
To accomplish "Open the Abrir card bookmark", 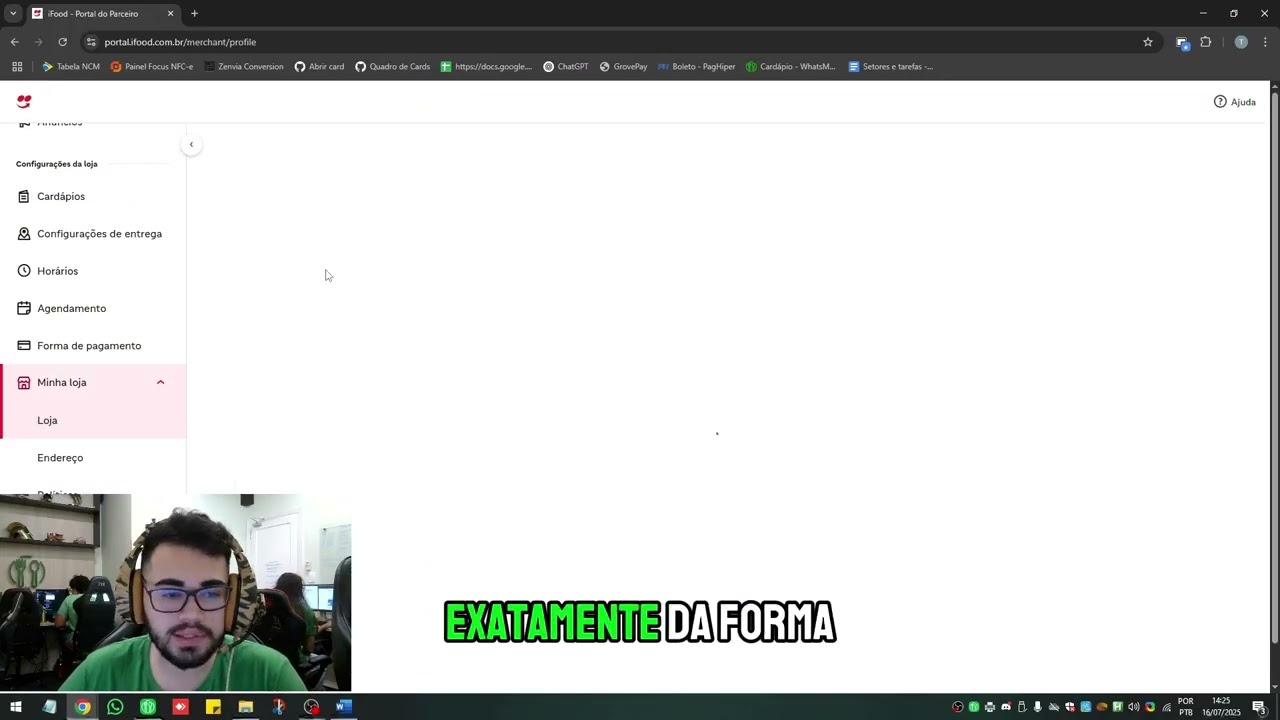I will tap(319, 67).
